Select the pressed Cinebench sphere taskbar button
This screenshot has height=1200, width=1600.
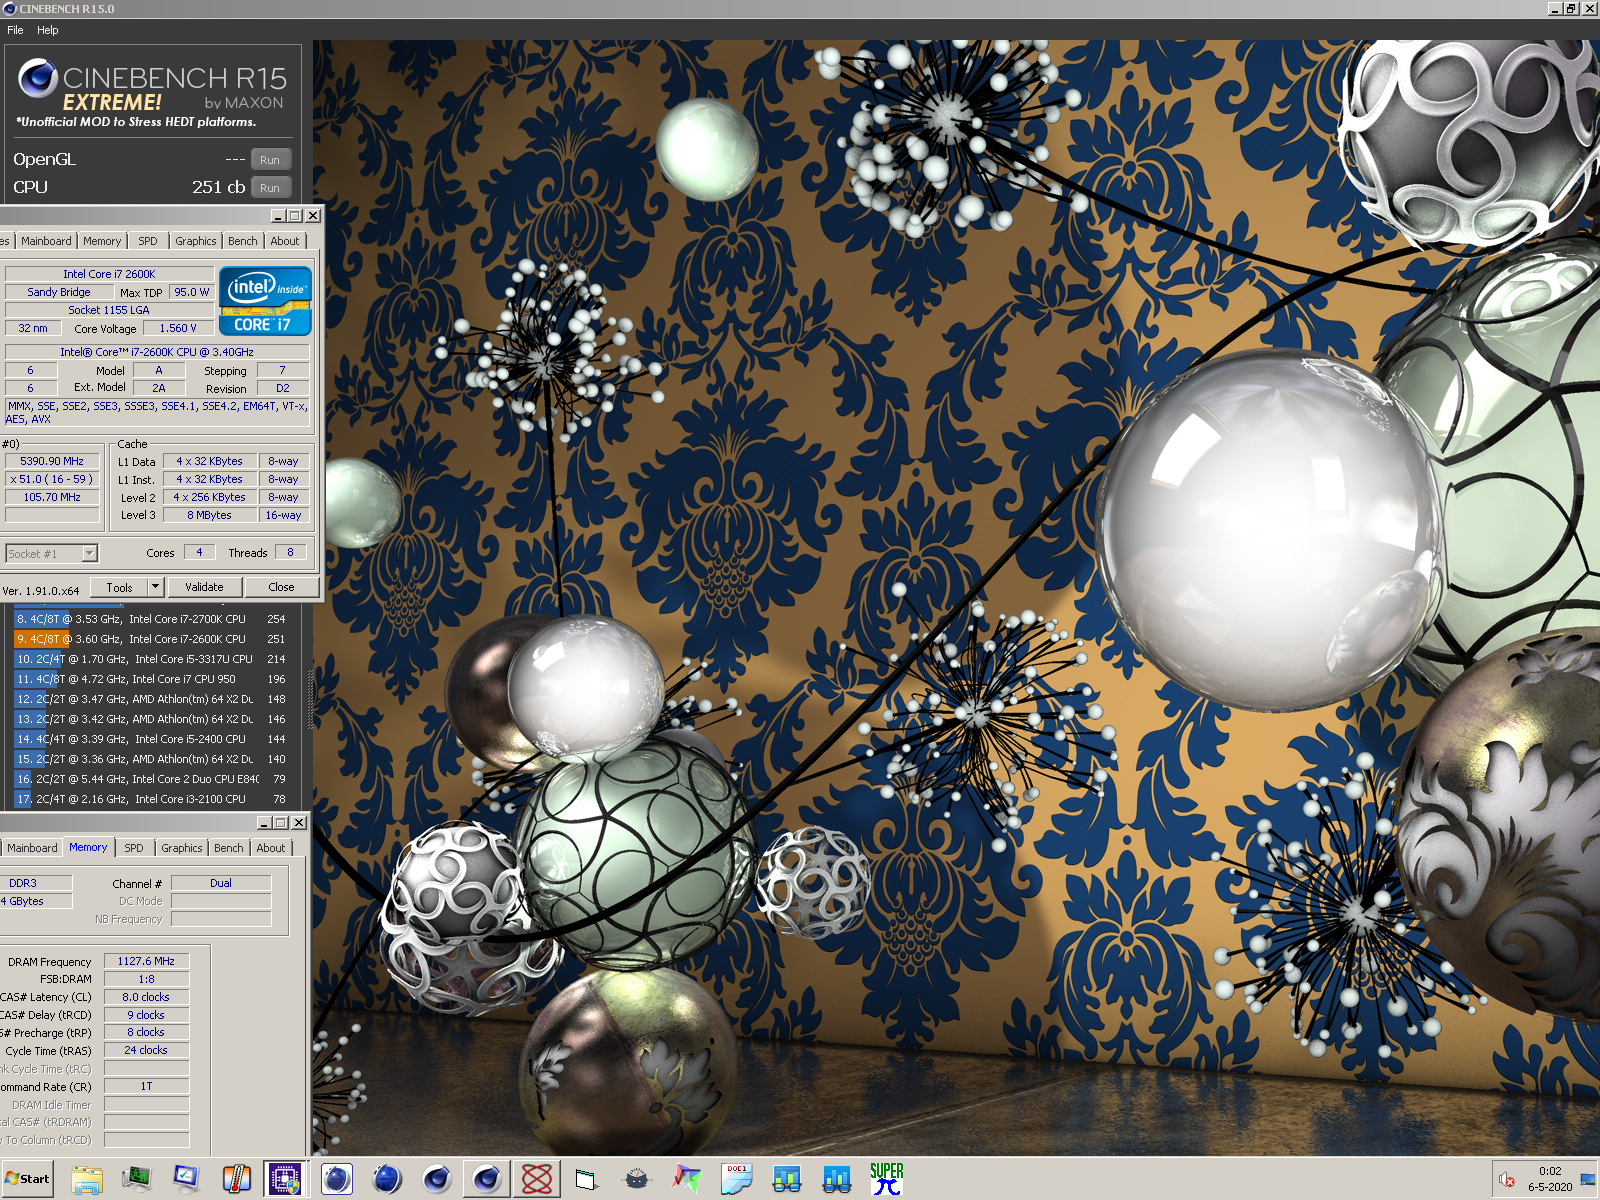coord(487,1180)
